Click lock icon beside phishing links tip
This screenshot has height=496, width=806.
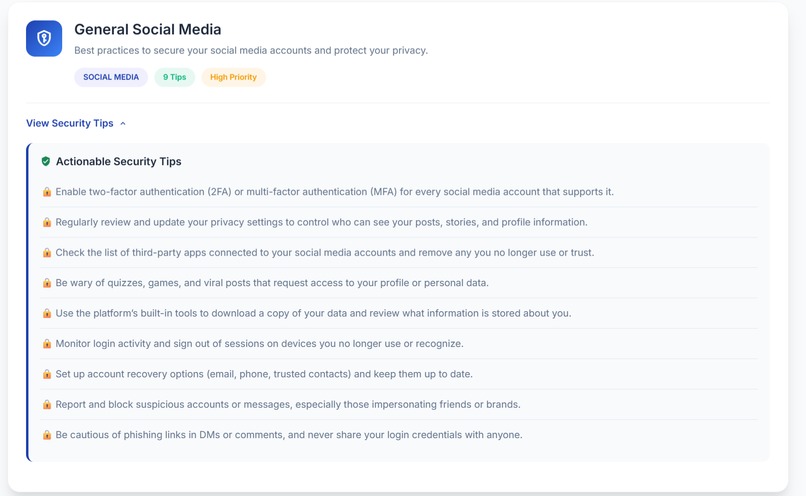tap(47, 435)
